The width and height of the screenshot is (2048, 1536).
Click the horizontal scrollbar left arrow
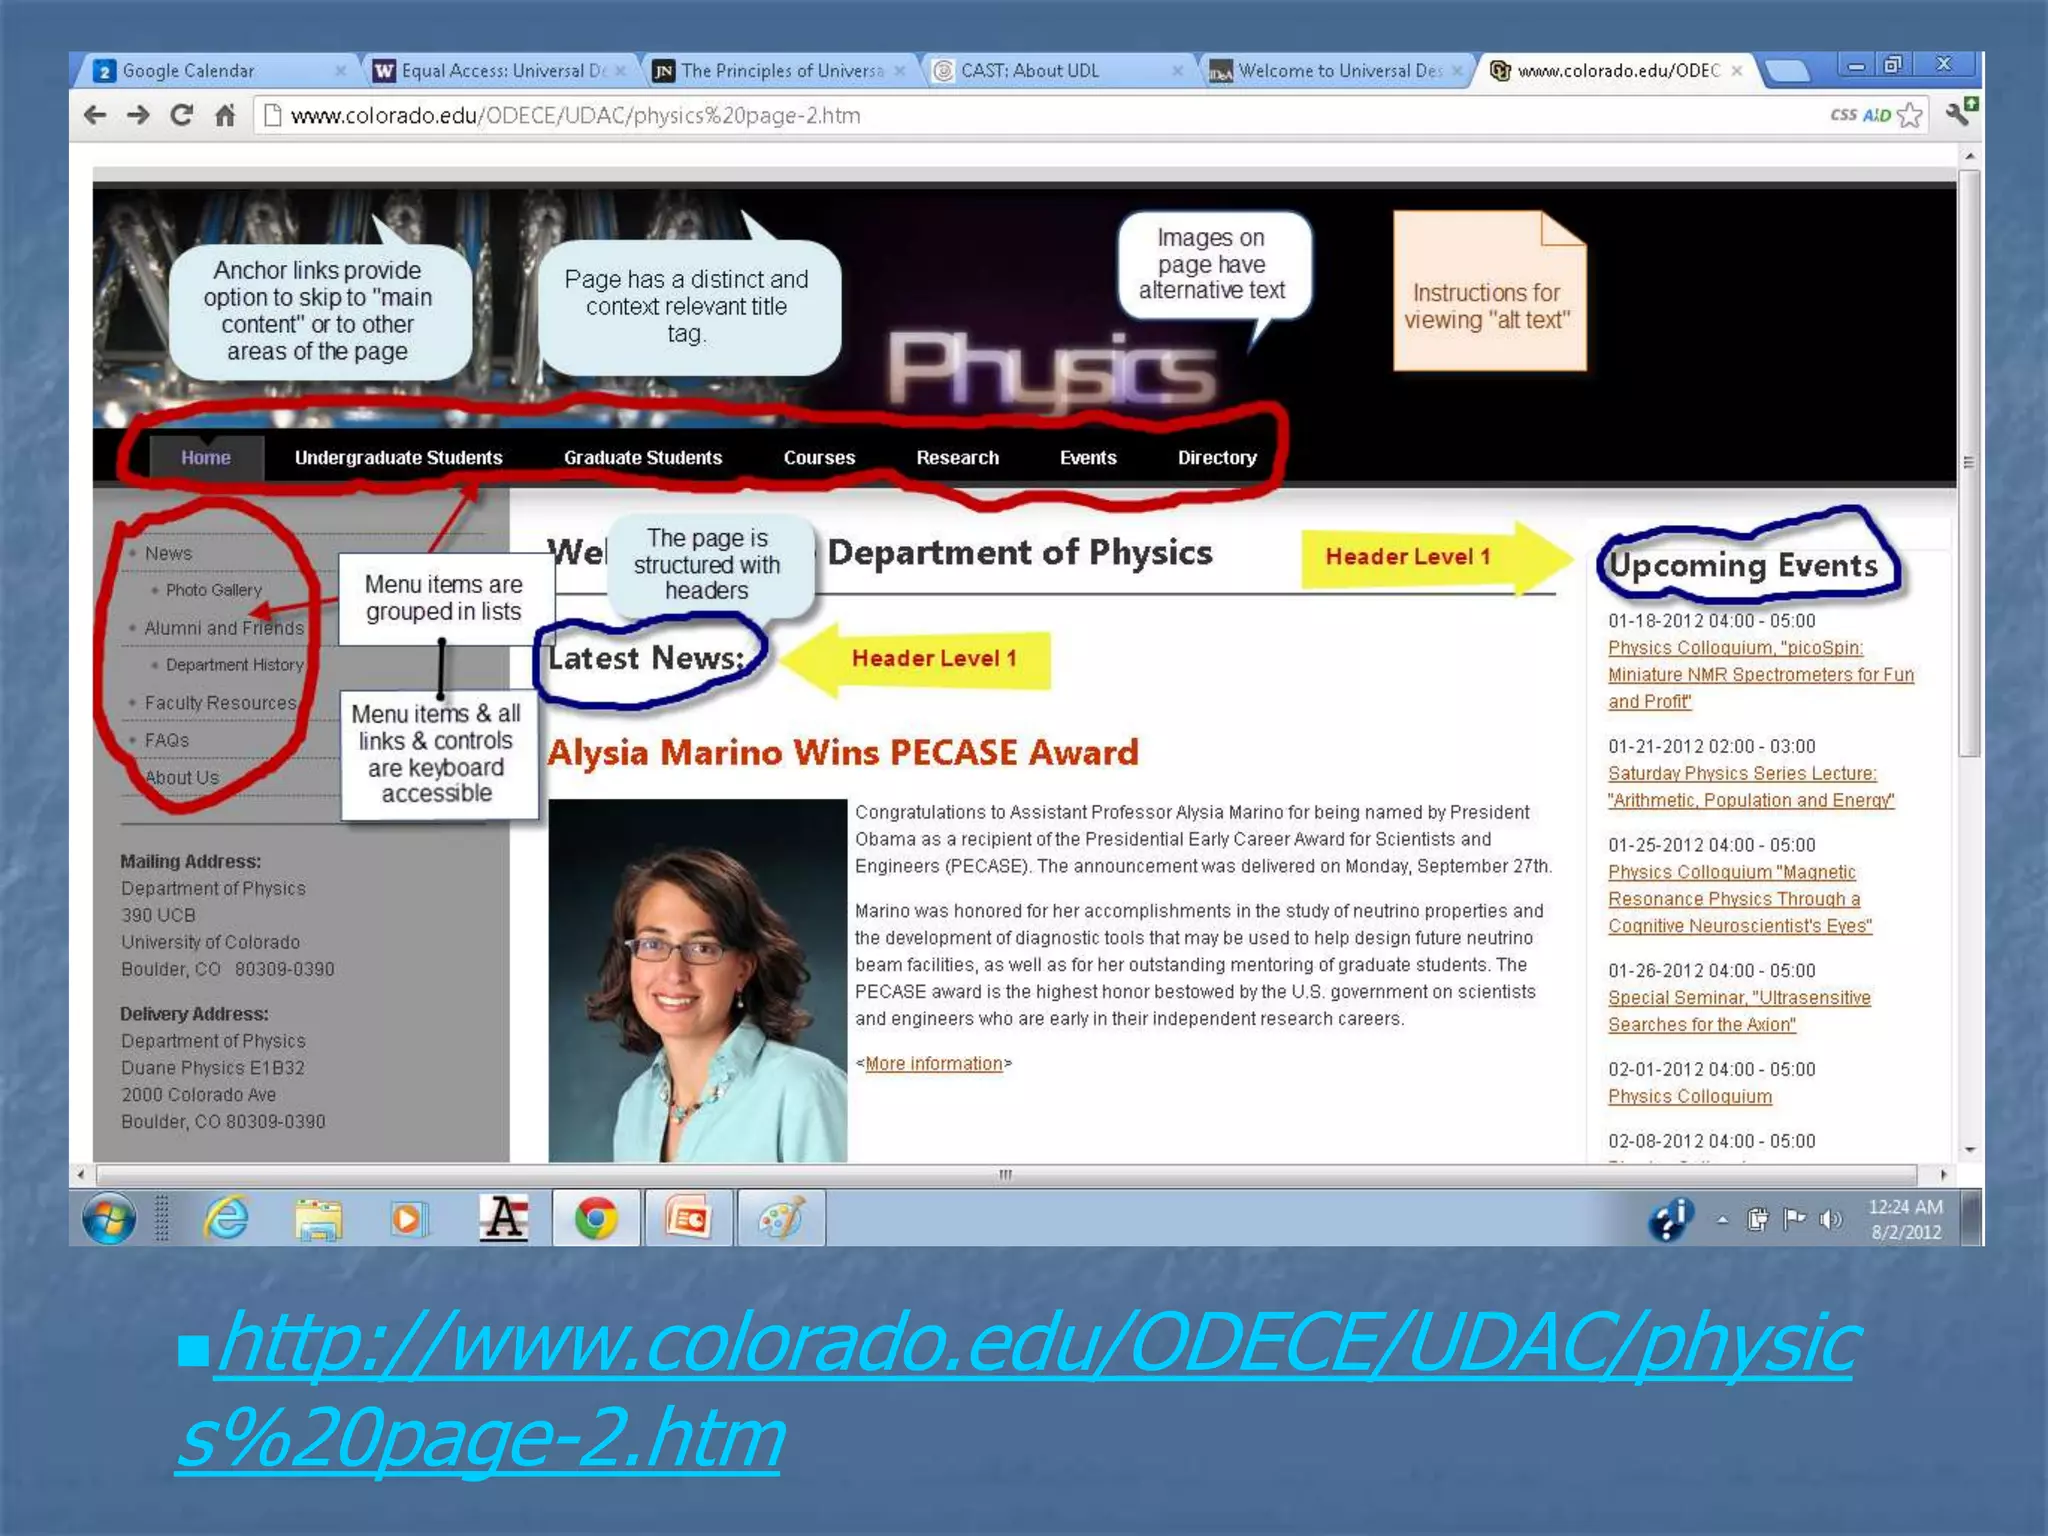(81, 1174)
